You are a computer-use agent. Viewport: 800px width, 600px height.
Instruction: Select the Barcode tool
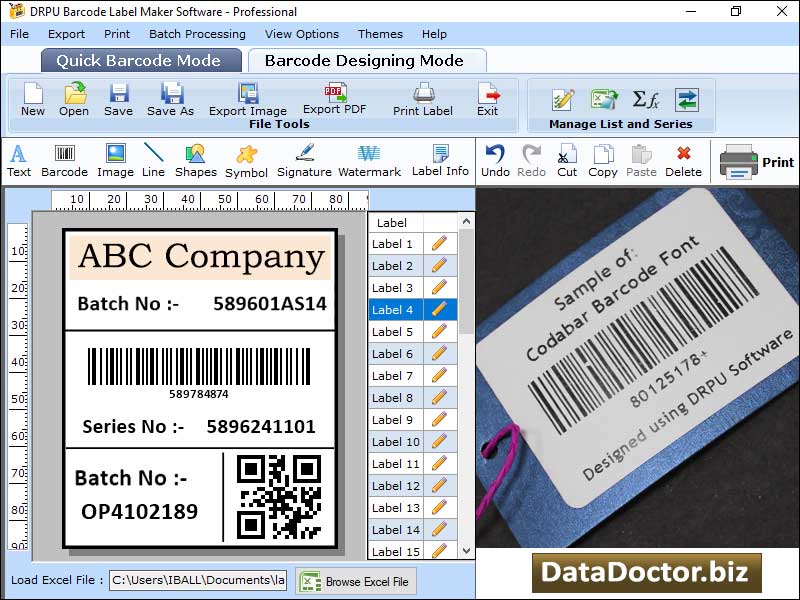tap(64, 160)
